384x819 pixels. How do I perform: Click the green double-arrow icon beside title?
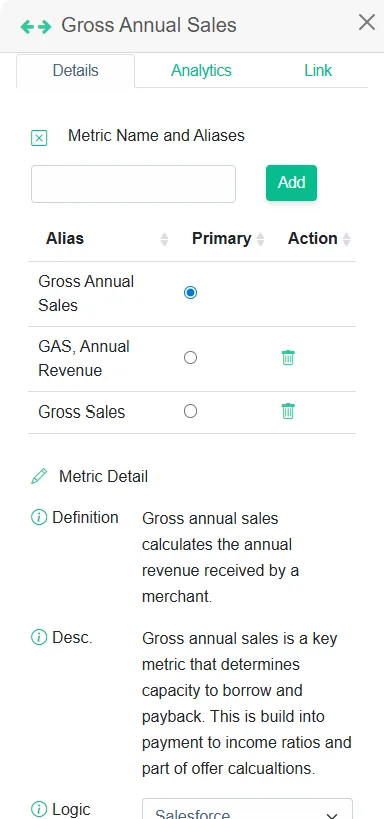tap(36, 27)
